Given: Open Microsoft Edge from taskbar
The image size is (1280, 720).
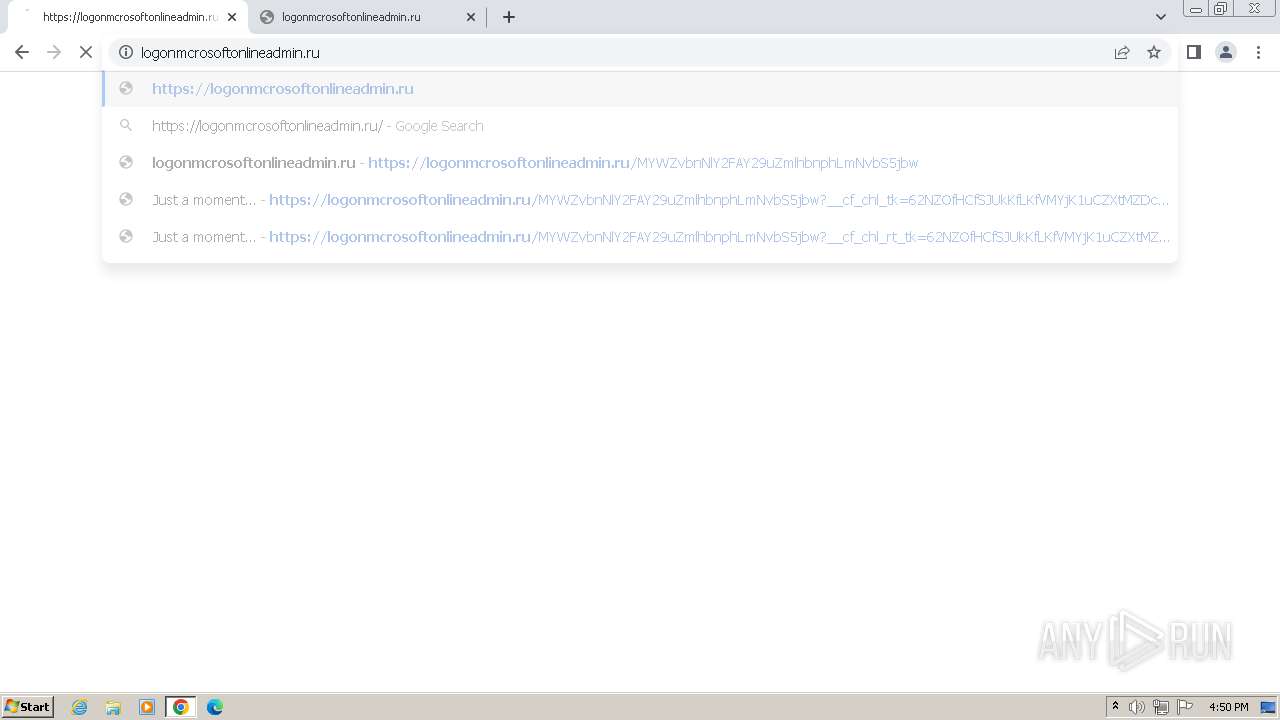Looking at the screenshot, I should 215,707.
